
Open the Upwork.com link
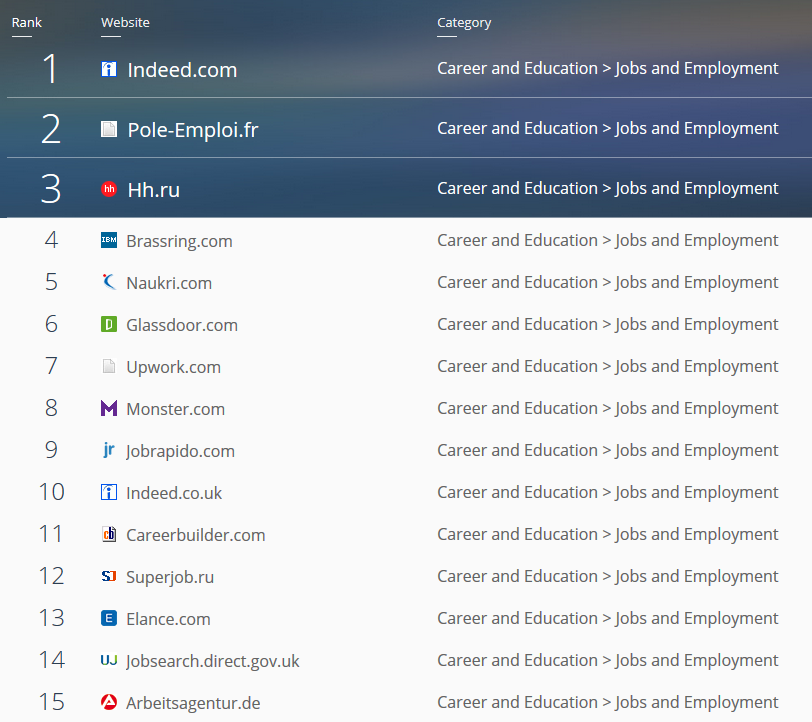click(173, 368)
